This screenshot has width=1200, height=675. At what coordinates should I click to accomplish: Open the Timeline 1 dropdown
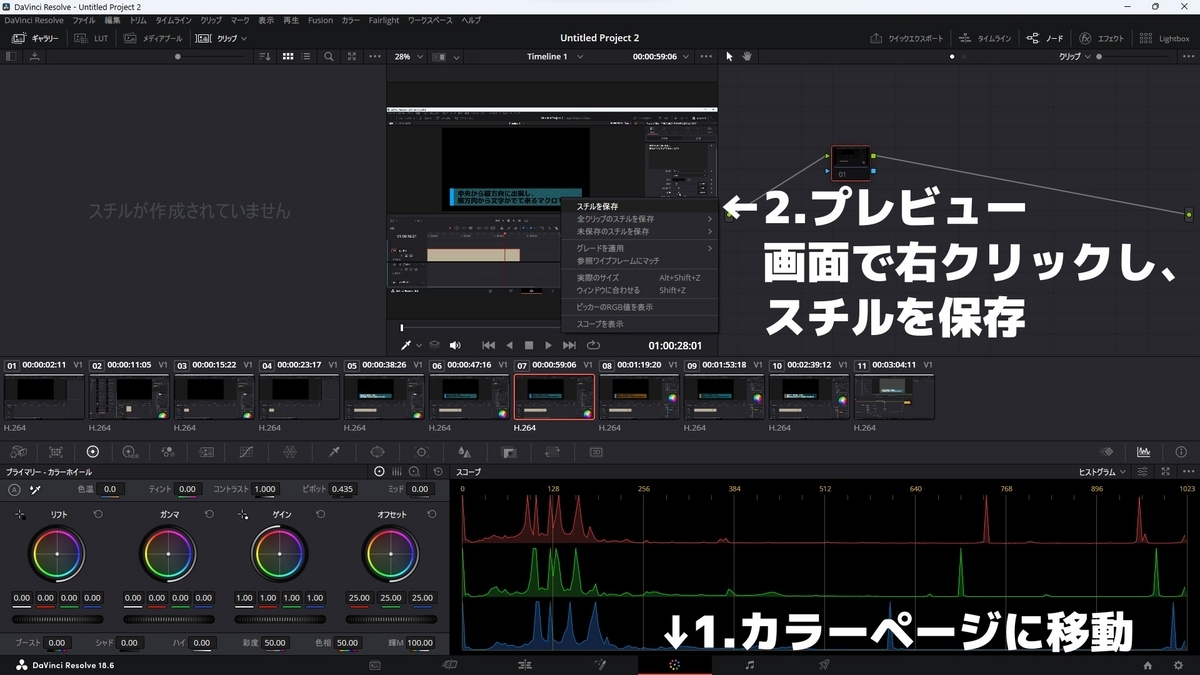553,57
